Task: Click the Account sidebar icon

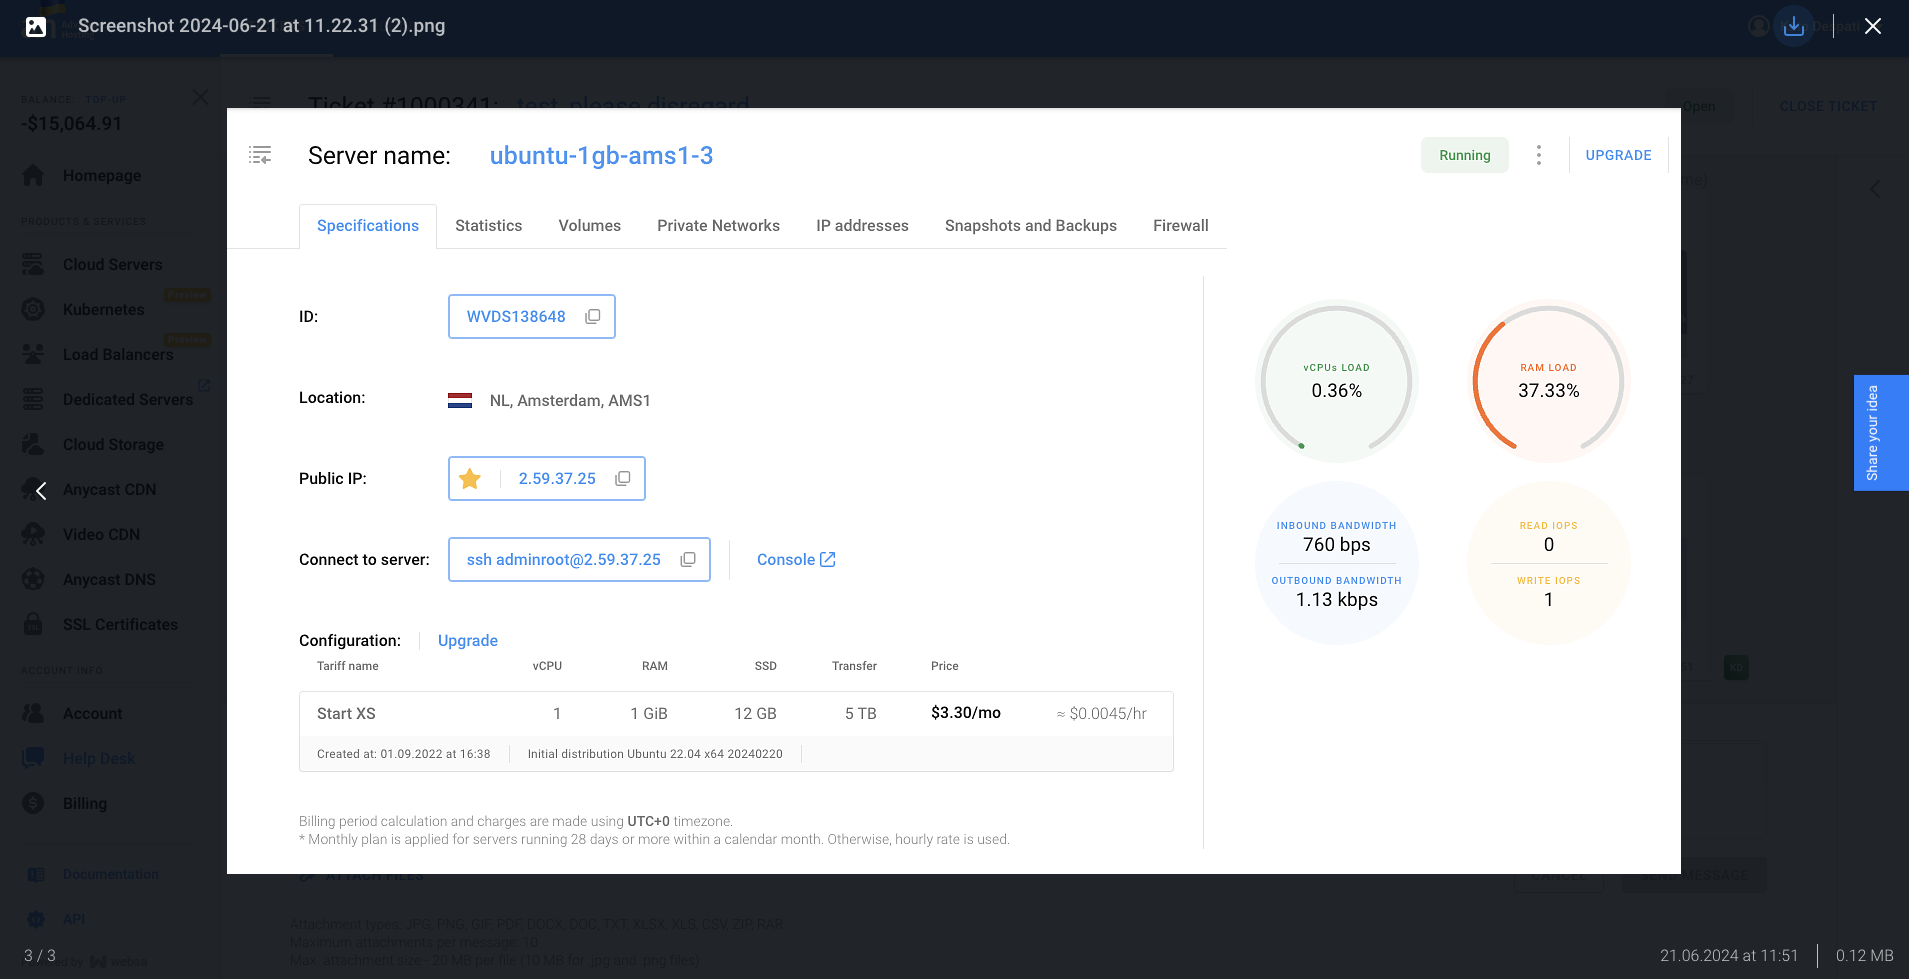Action: click(33, 714)
